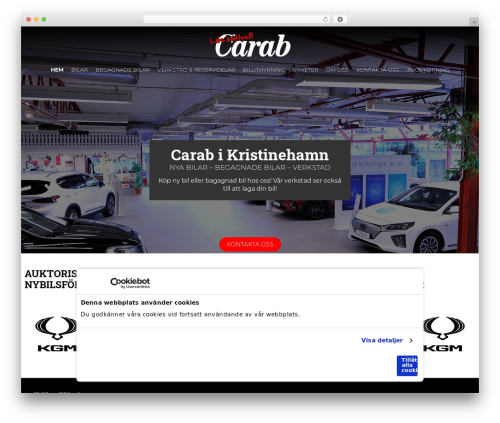Open PROVKÖRNING navigation link
This screenshot has height=423, width=500.
pos(428,70)
